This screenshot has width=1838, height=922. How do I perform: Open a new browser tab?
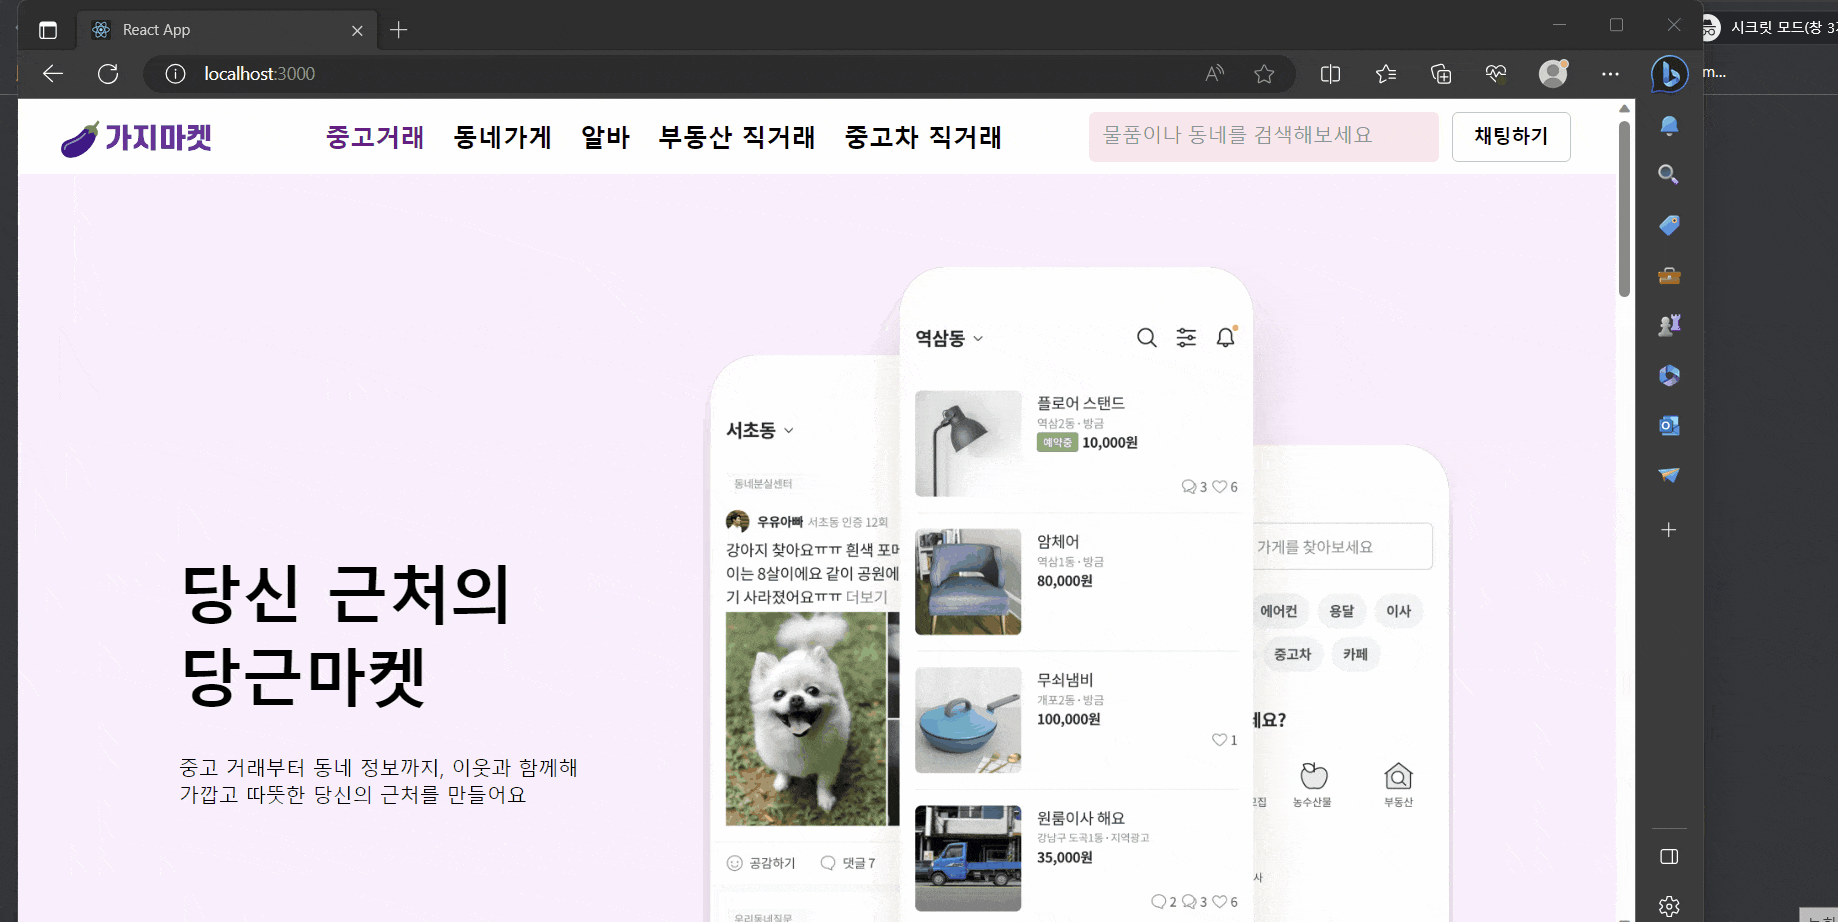pos(398,30)
